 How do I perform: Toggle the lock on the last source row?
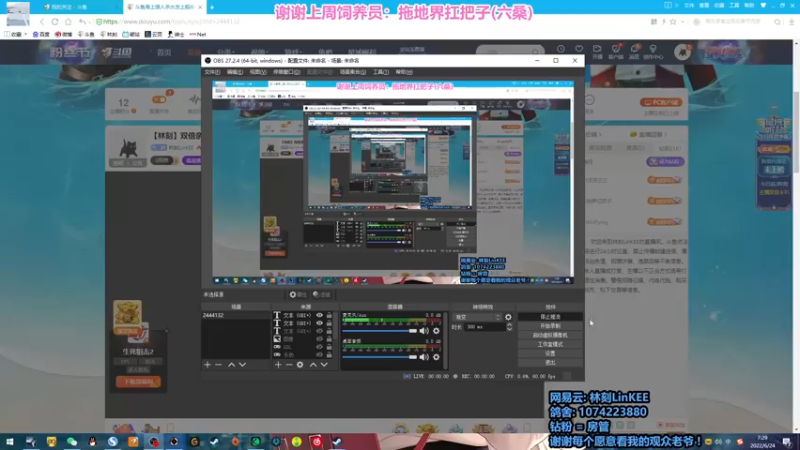coord(329,355)
